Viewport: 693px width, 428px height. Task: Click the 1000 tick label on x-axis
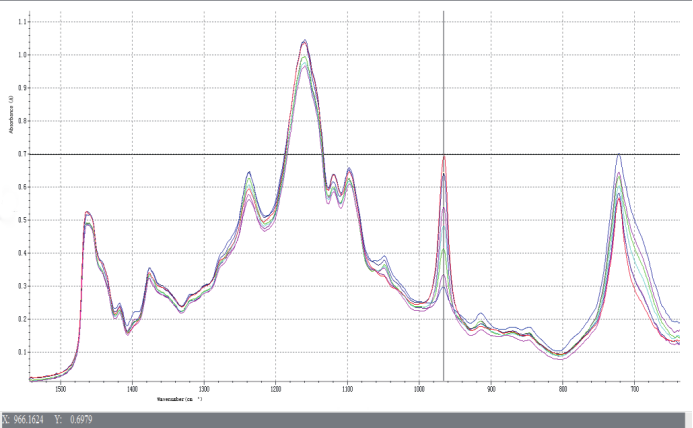click(x=419, y=389)
